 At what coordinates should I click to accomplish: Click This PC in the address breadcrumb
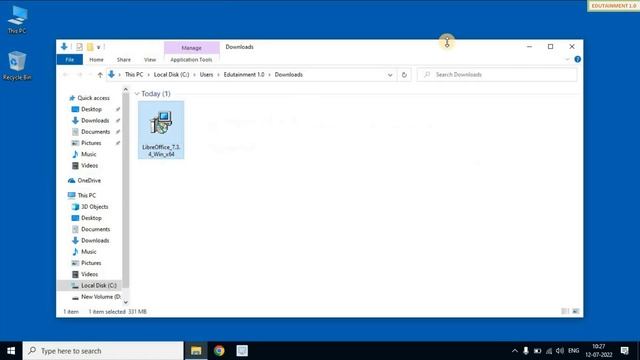[134, 75]
